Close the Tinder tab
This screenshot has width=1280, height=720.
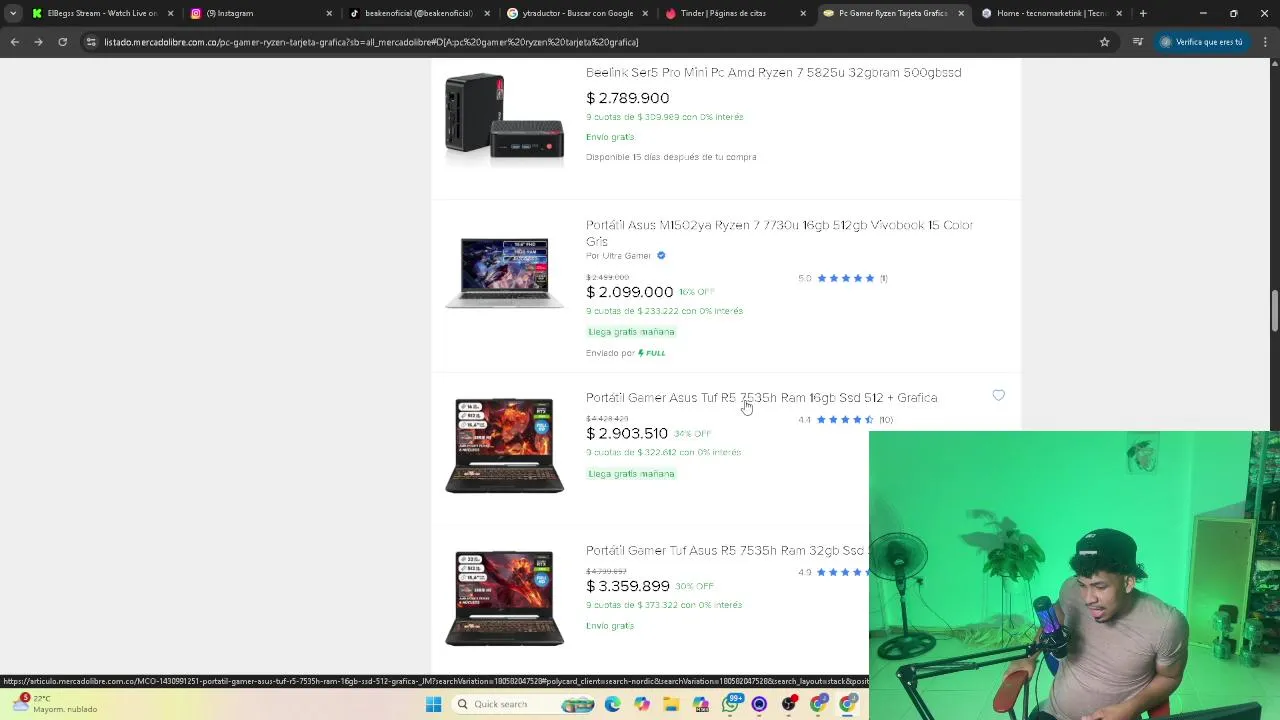coord(803,13)
